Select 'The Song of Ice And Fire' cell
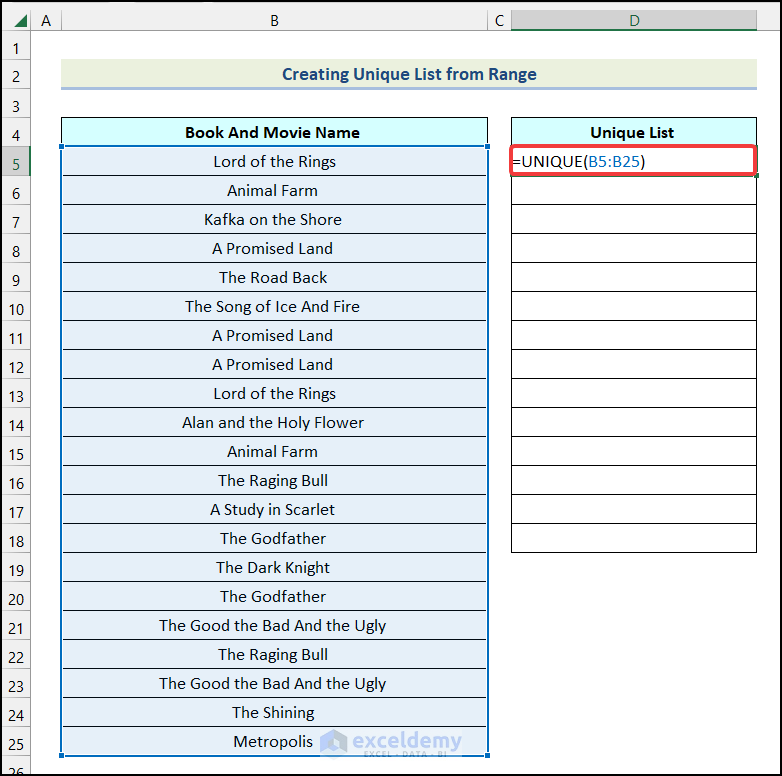 [x=273, y=307]
